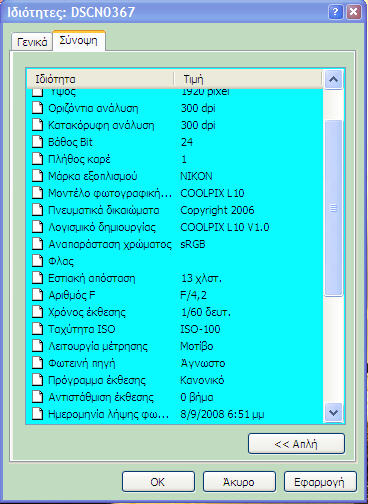Click the help question mark button

point(335,12)
